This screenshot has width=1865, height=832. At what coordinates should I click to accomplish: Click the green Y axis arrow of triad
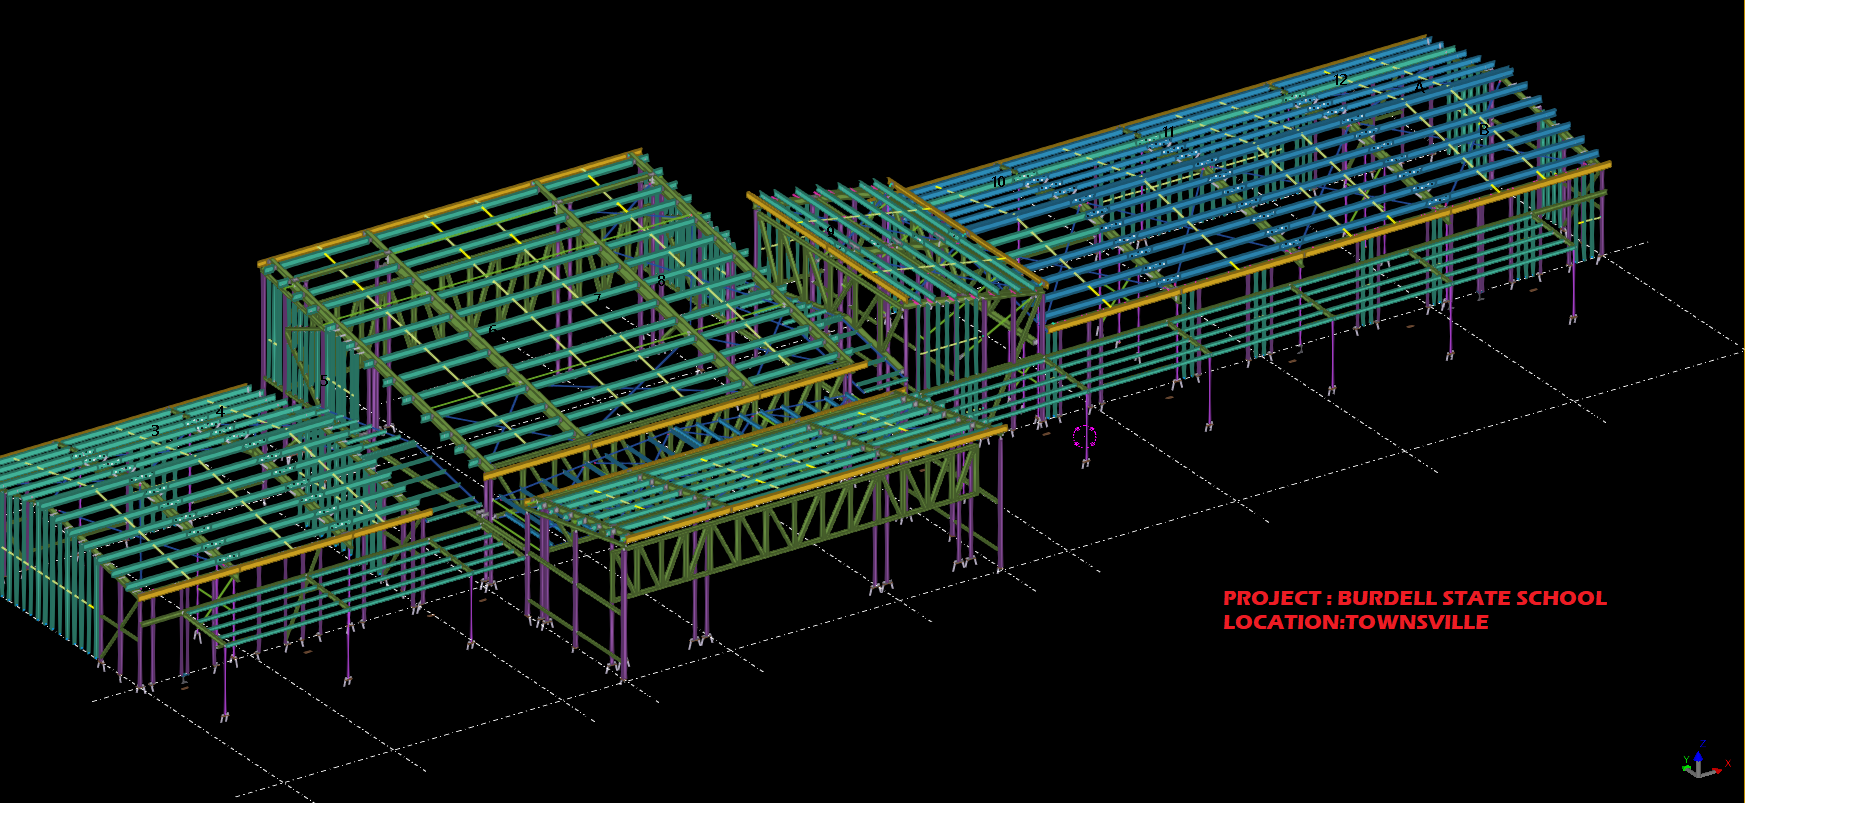pyautogui.click(x=1688, y=767)
